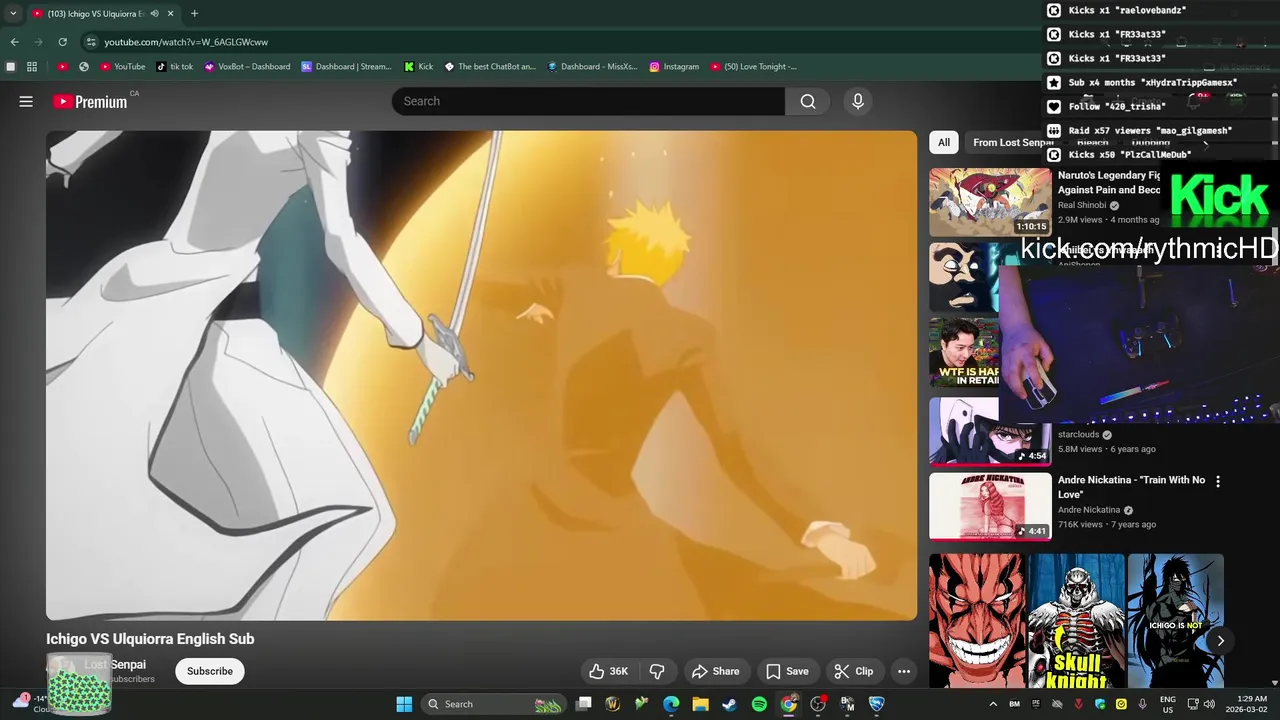The image size is (1280, 720).
Task: Start voice search with the microphone icon
Action: [857, 101]
